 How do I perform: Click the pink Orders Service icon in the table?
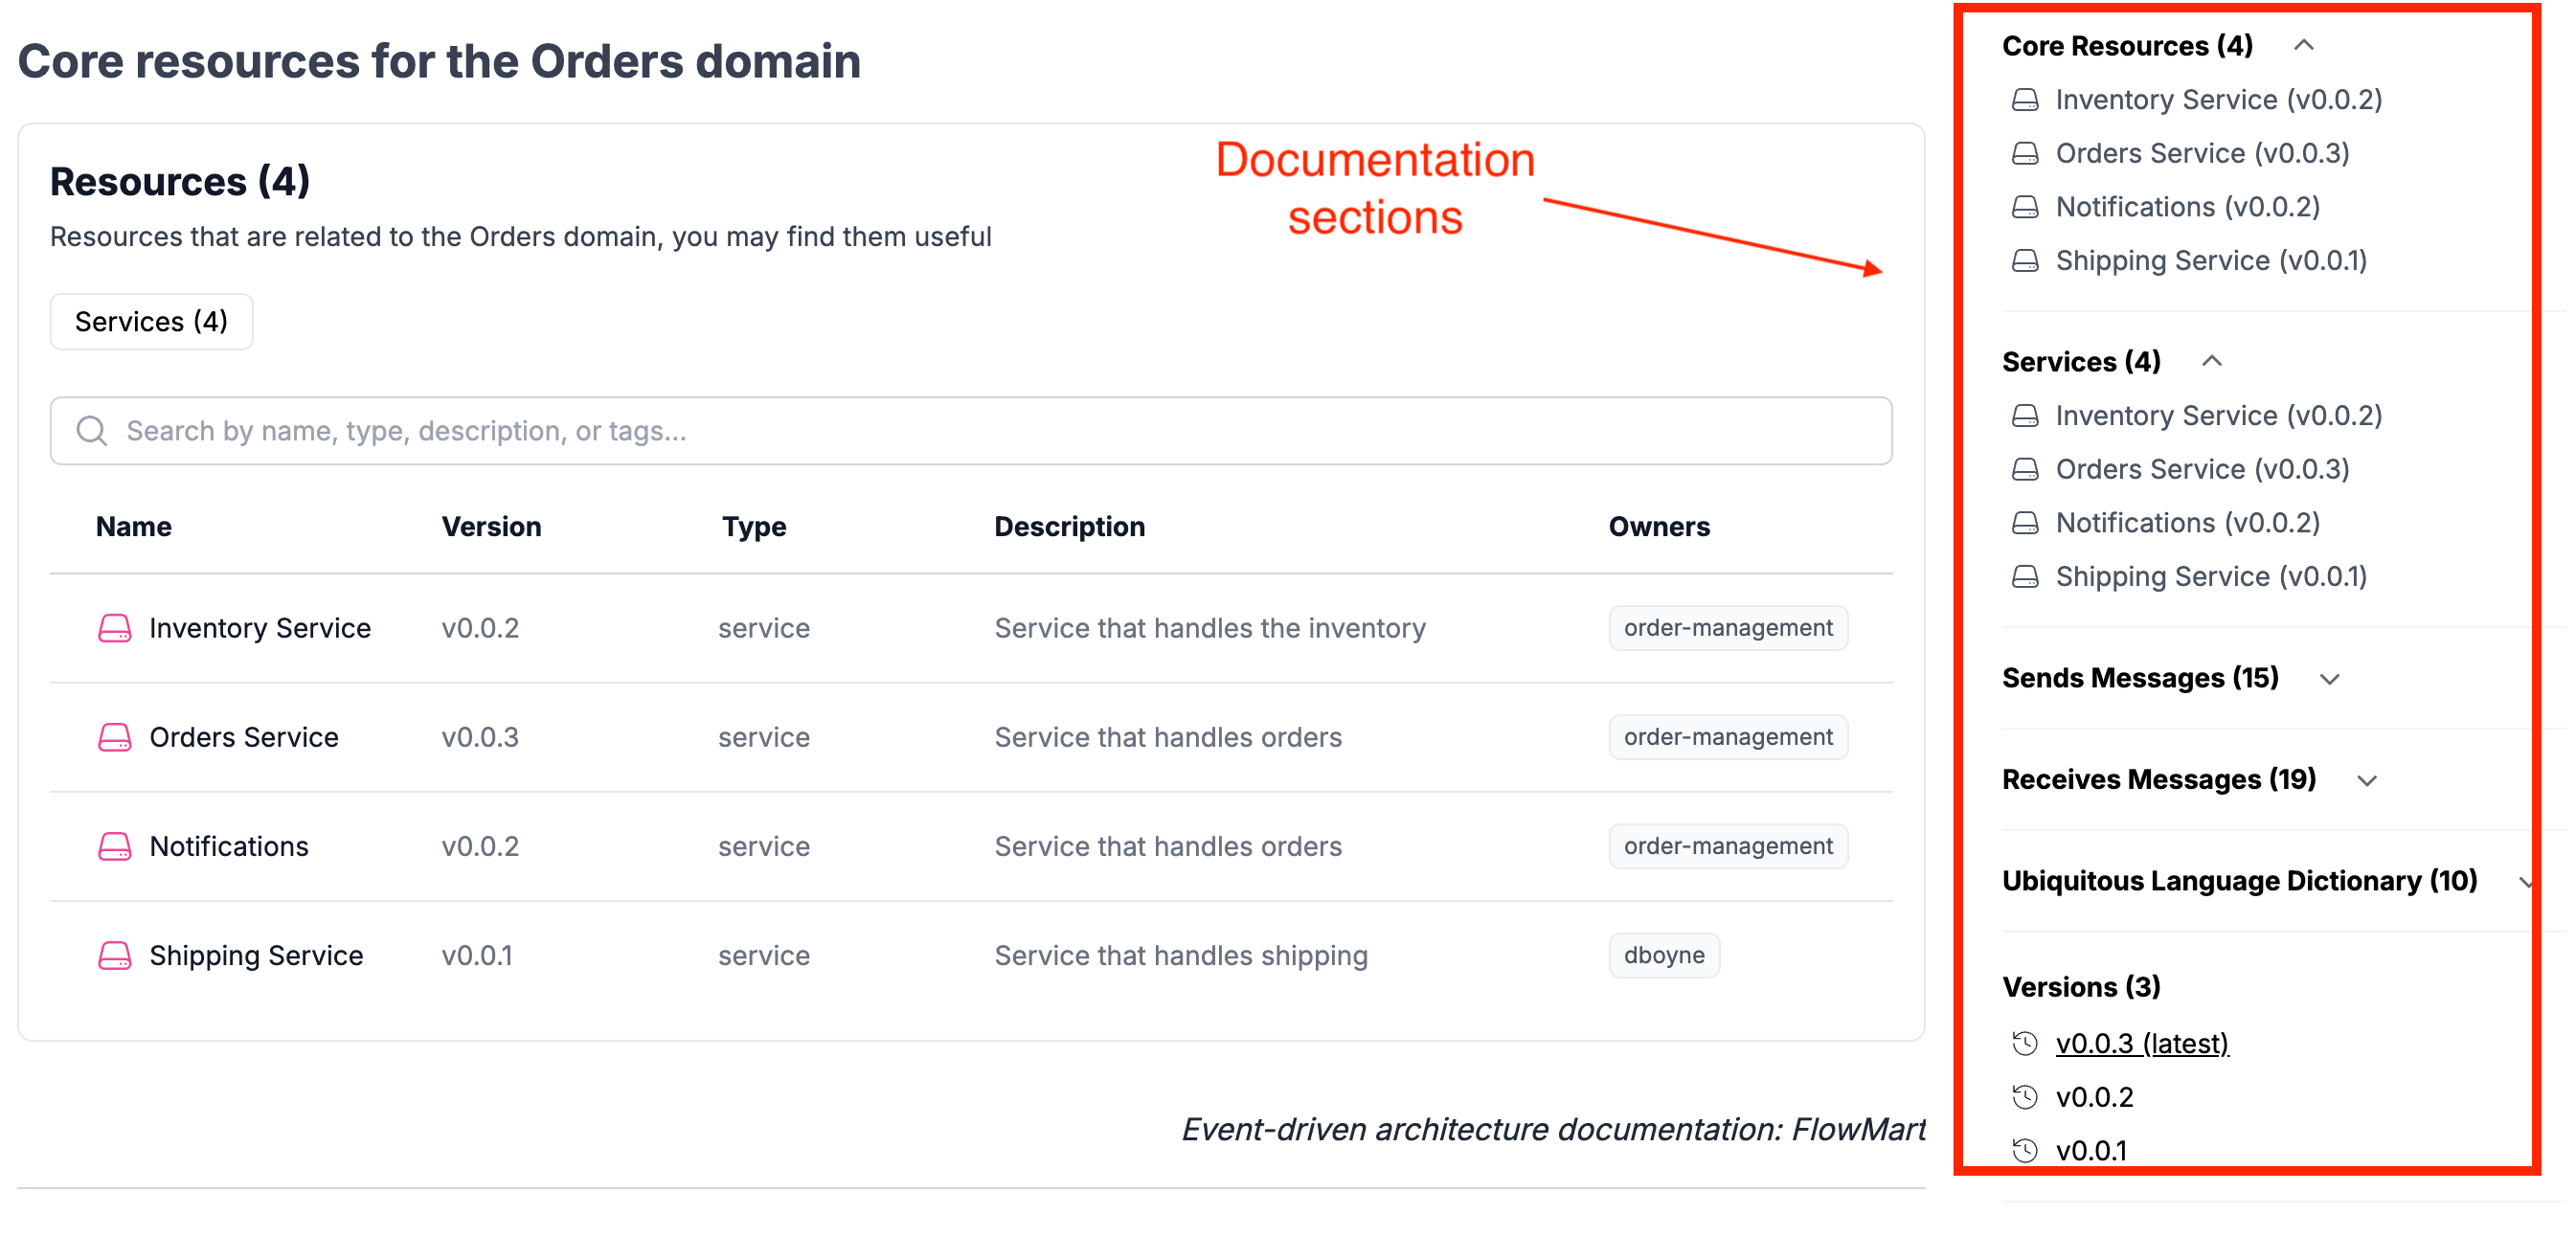[x=113, y=737]
